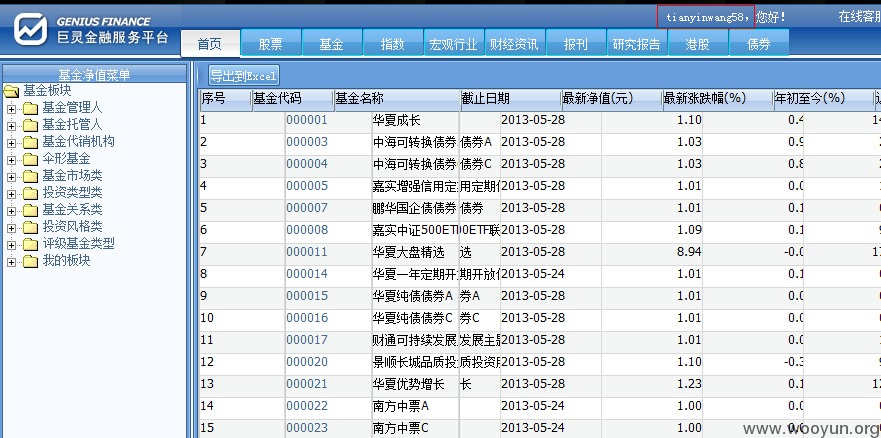Click the 8.94 net value cell
The image size is (881, 438).
point(652,253)
